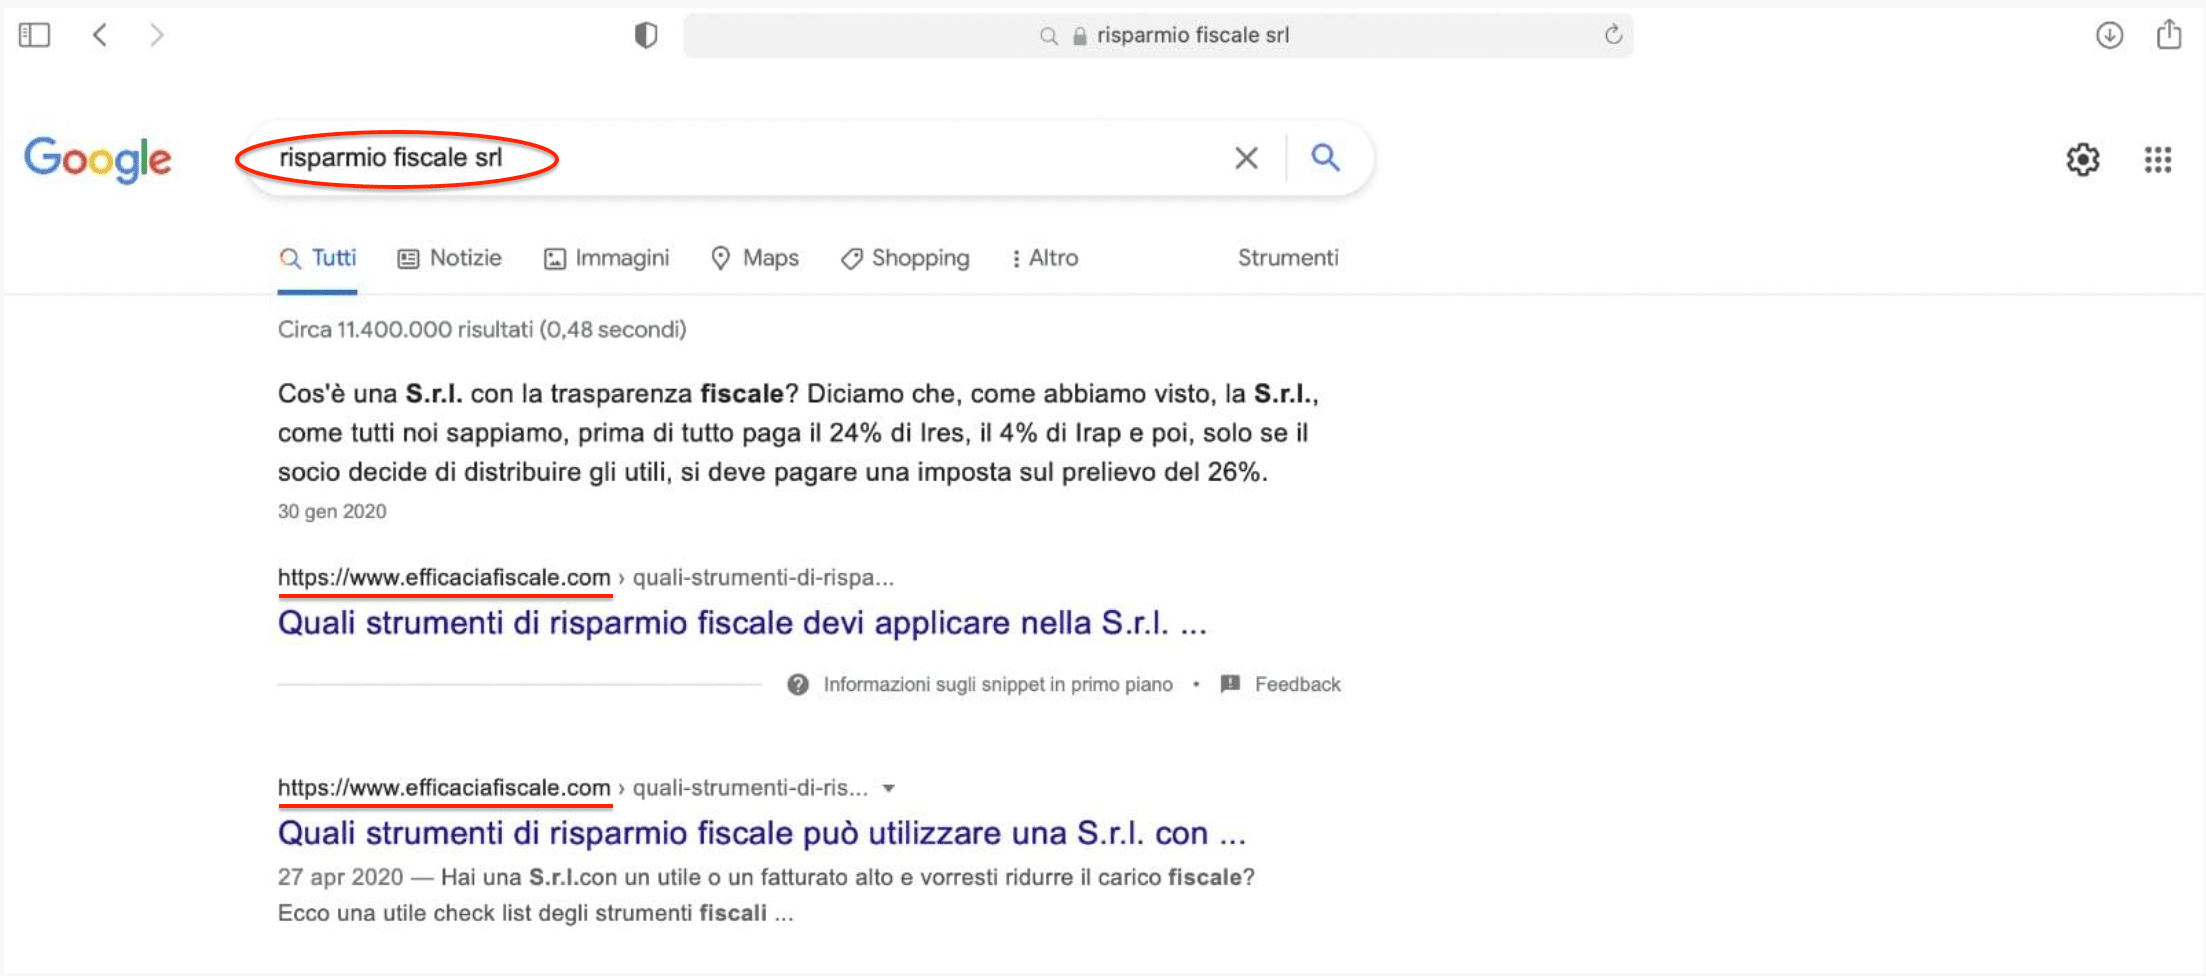Reload the current page

click(1612, 36)
